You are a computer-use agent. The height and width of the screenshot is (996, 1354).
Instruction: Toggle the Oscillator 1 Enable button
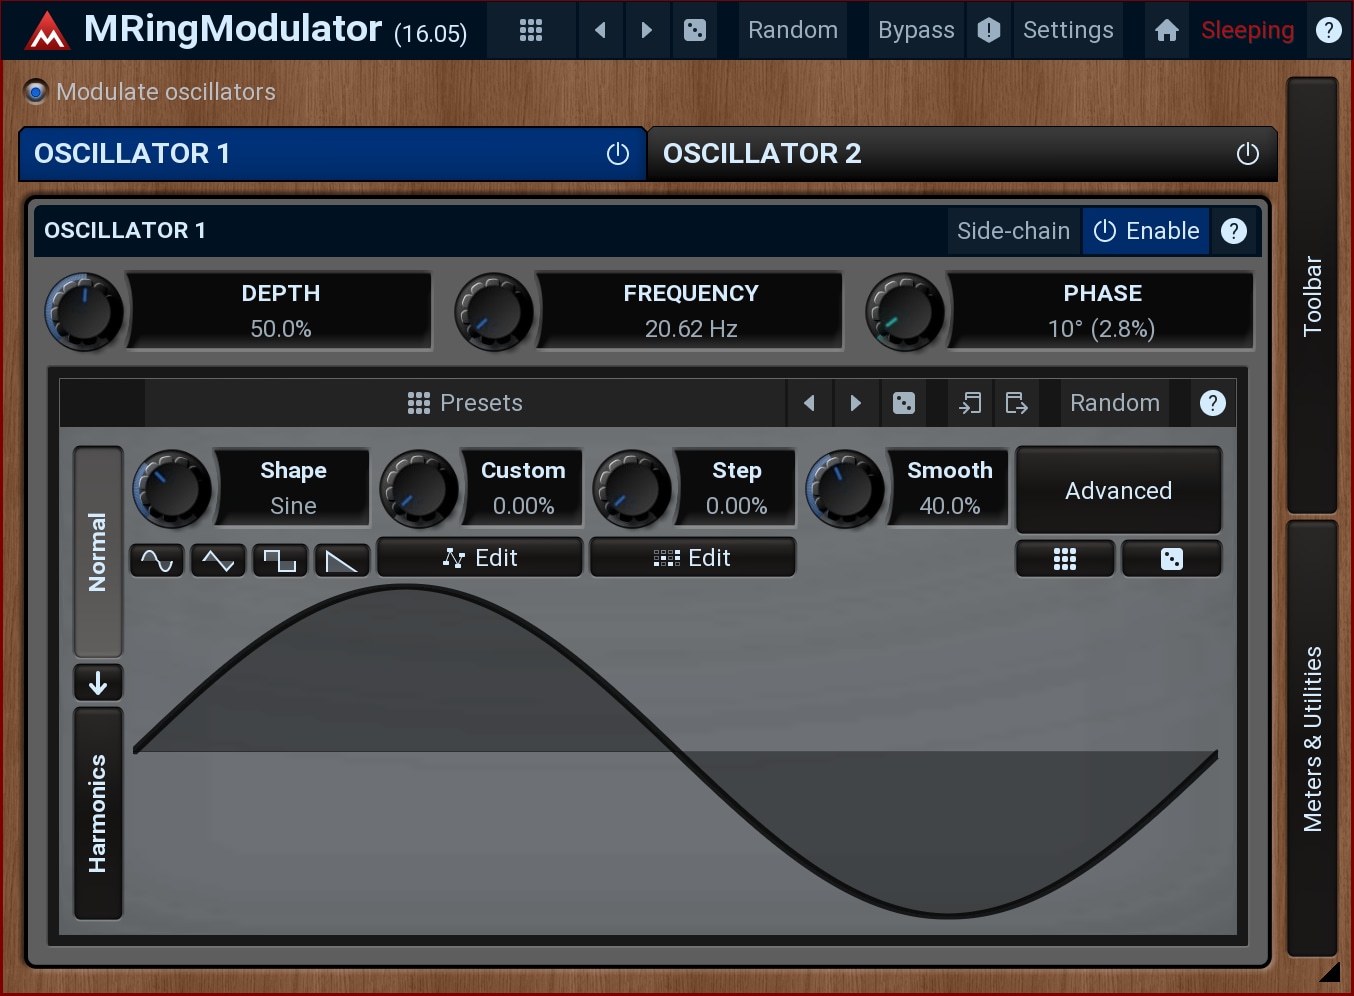tap(1146, 231)
